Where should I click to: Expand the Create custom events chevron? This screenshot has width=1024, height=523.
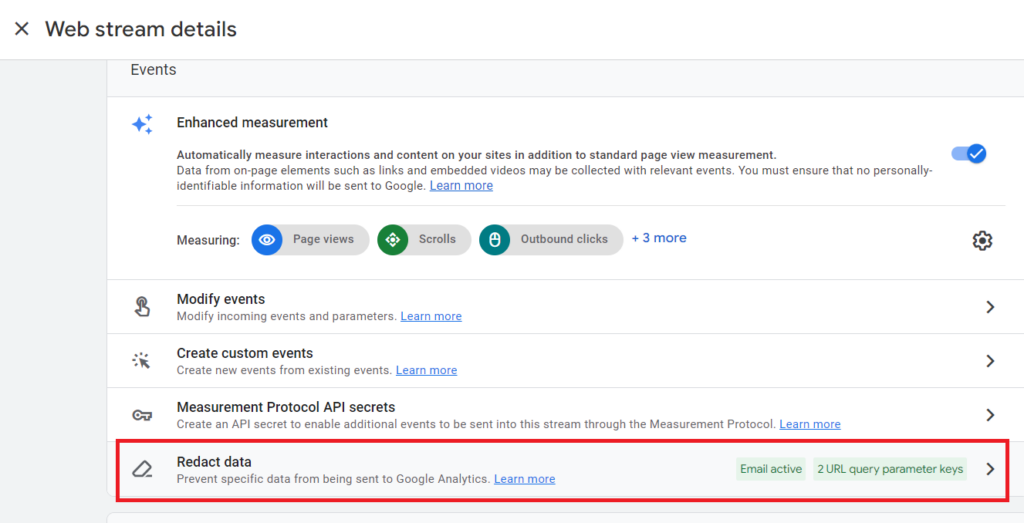point(990,361)
